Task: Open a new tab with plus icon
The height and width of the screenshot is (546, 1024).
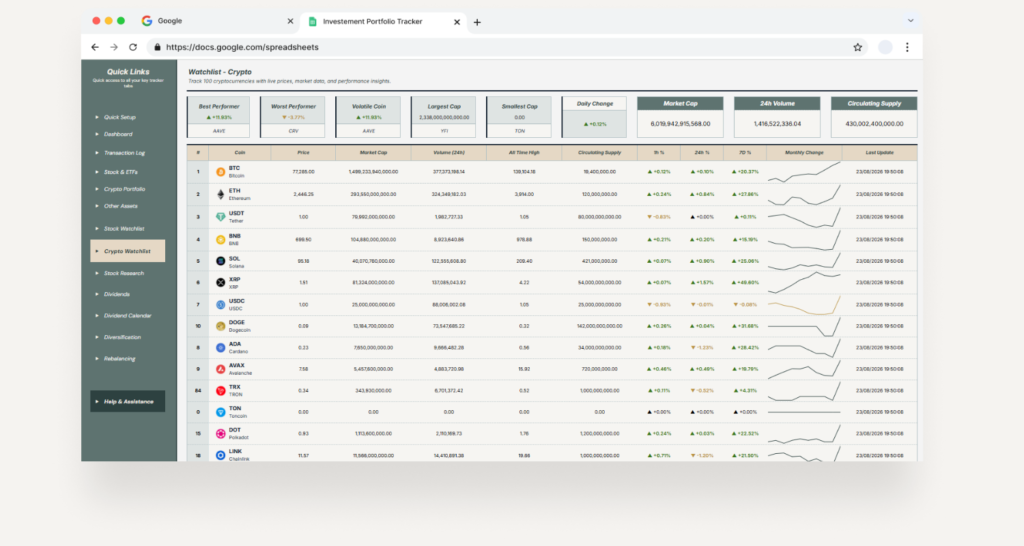Action: pyautogui.click(x=477, y=22)
